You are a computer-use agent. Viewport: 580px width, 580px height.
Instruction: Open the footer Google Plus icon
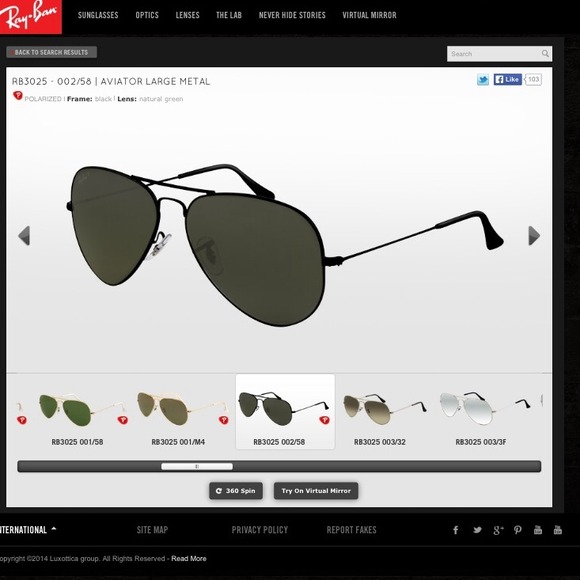click(x=498, y=530)
